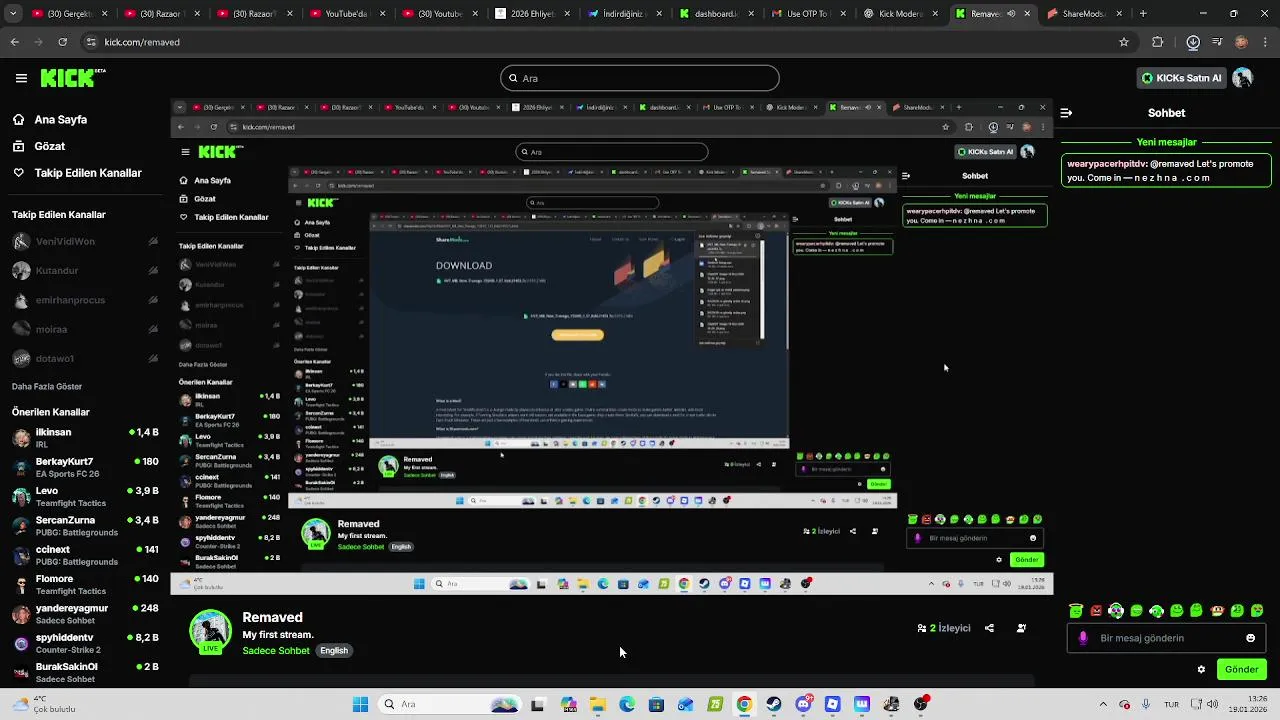Open recommended channel Levo
Viewport: 1280px width, 720px height.
coord(85,496)
